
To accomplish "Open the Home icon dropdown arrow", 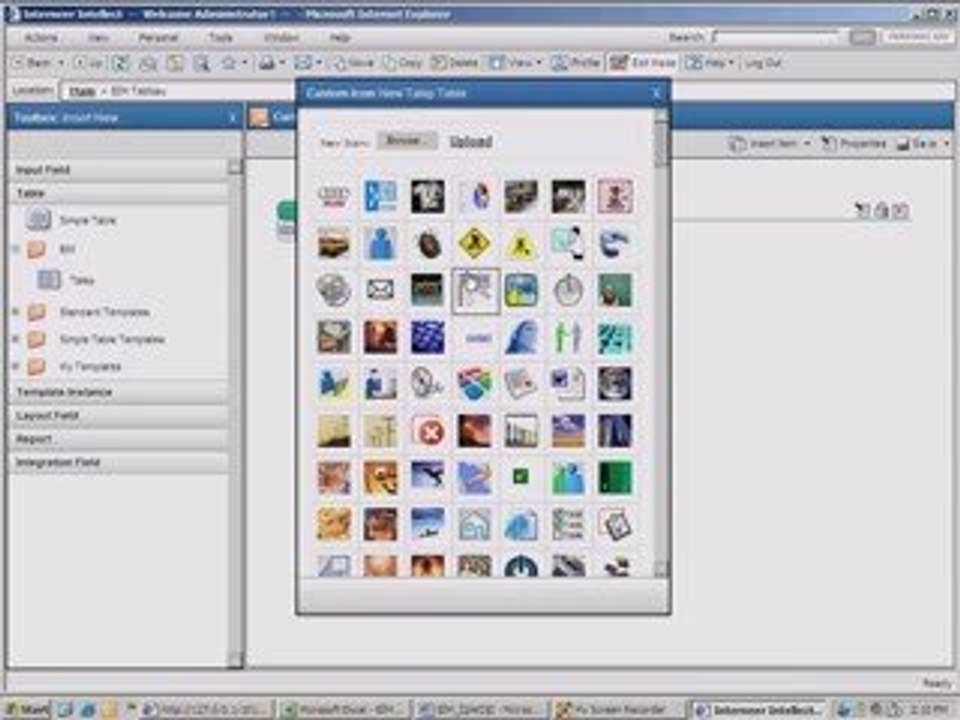I will (x=244, y=62).
